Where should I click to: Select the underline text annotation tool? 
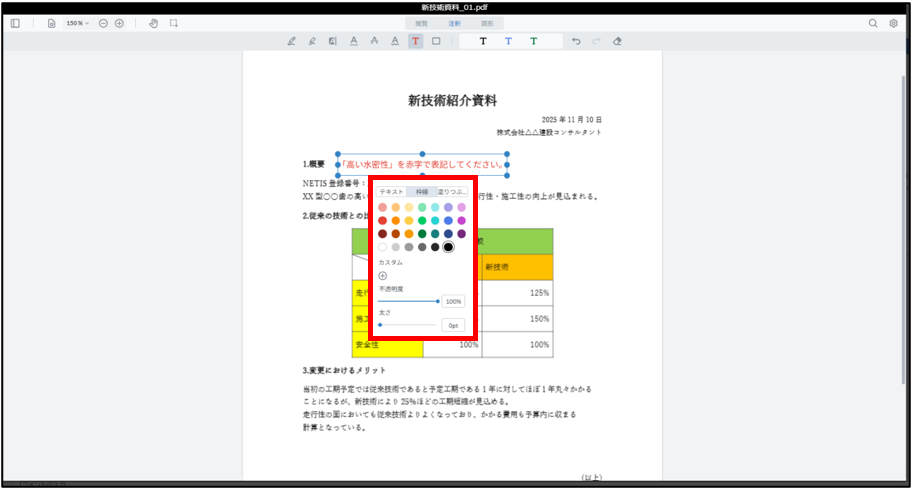tap(353, 41)
